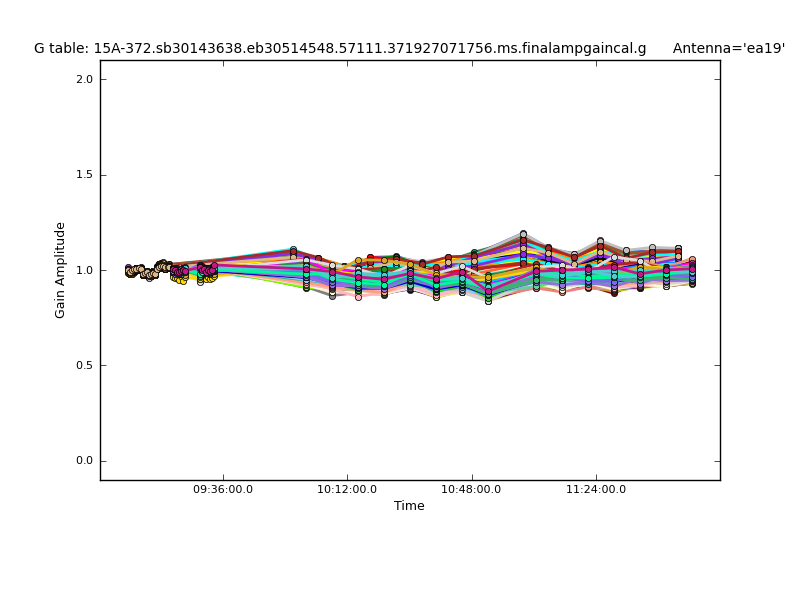This screenshot has height=600, width=800.
Task: Click the 09:36:00.0 time tick label
Action: coord(223,489)
